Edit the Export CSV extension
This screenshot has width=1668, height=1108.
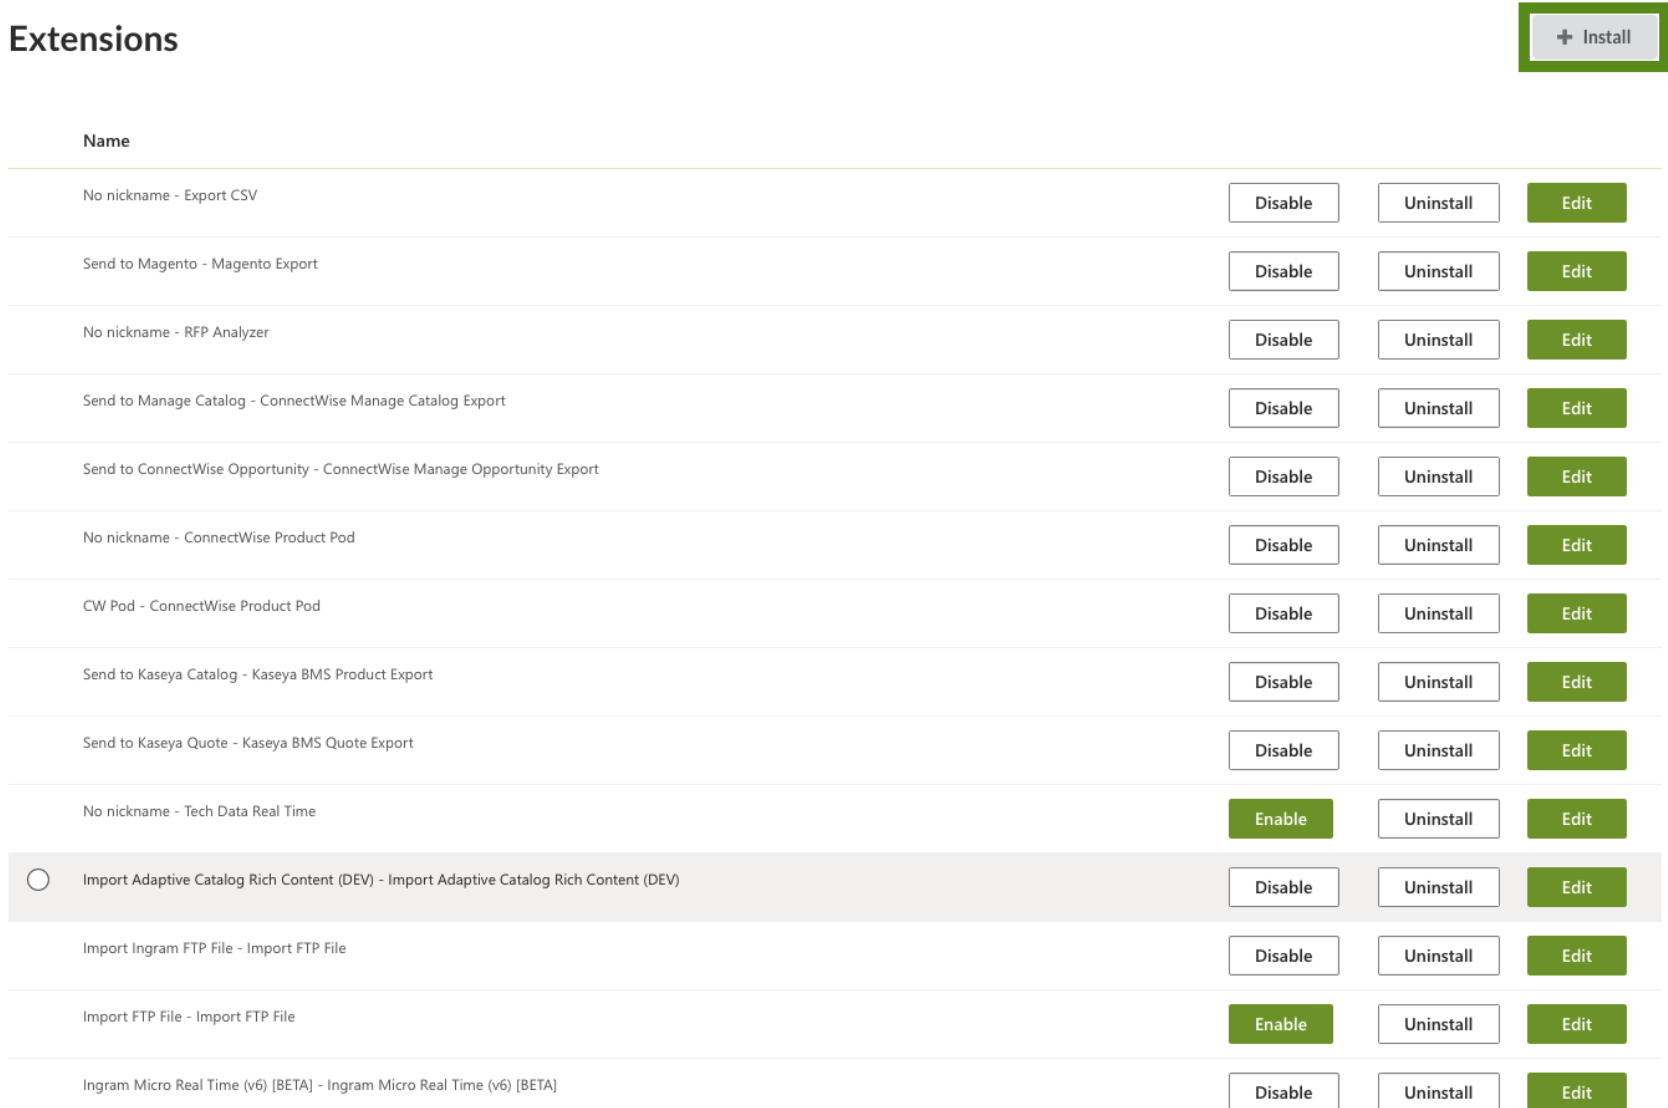(1576, 203)
